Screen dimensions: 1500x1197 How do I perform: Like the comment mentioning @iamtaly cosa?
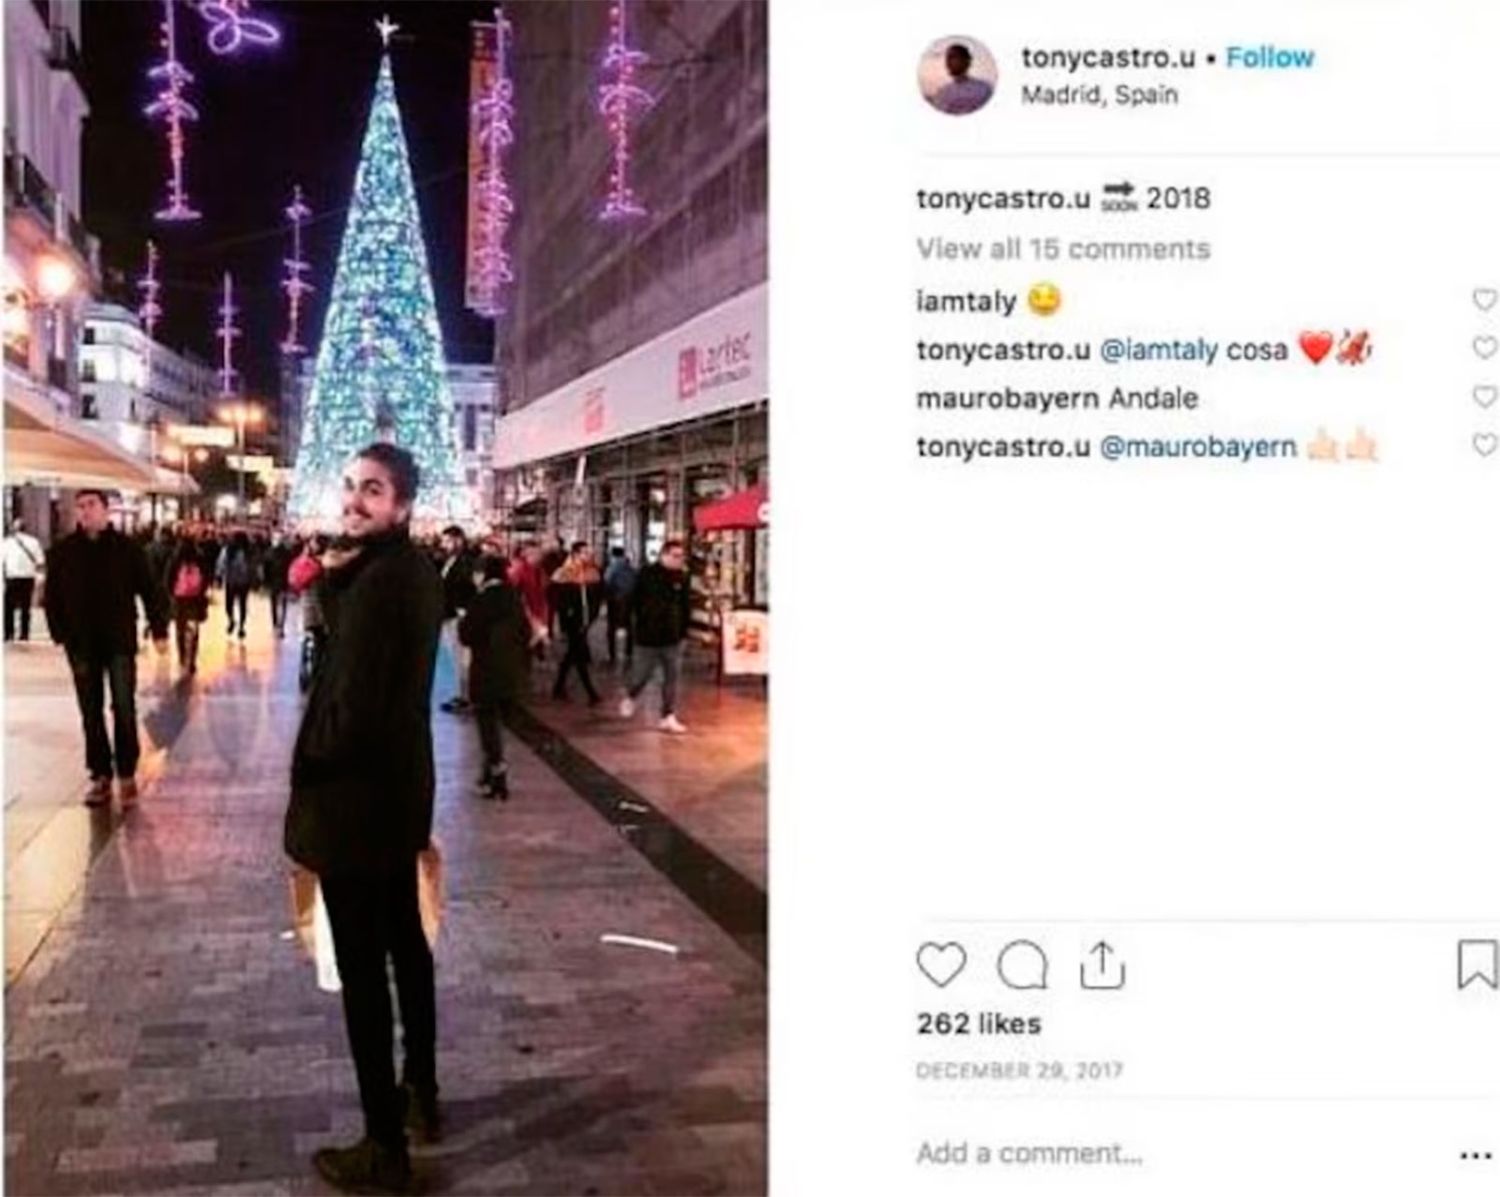tap(1485, 347)
